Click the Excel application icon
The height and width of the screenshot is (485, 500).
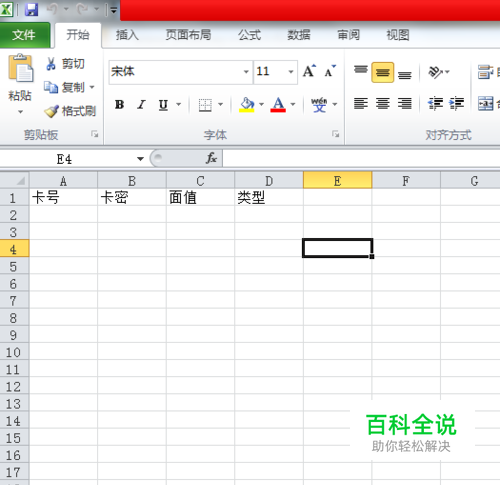tap(6, 9)
